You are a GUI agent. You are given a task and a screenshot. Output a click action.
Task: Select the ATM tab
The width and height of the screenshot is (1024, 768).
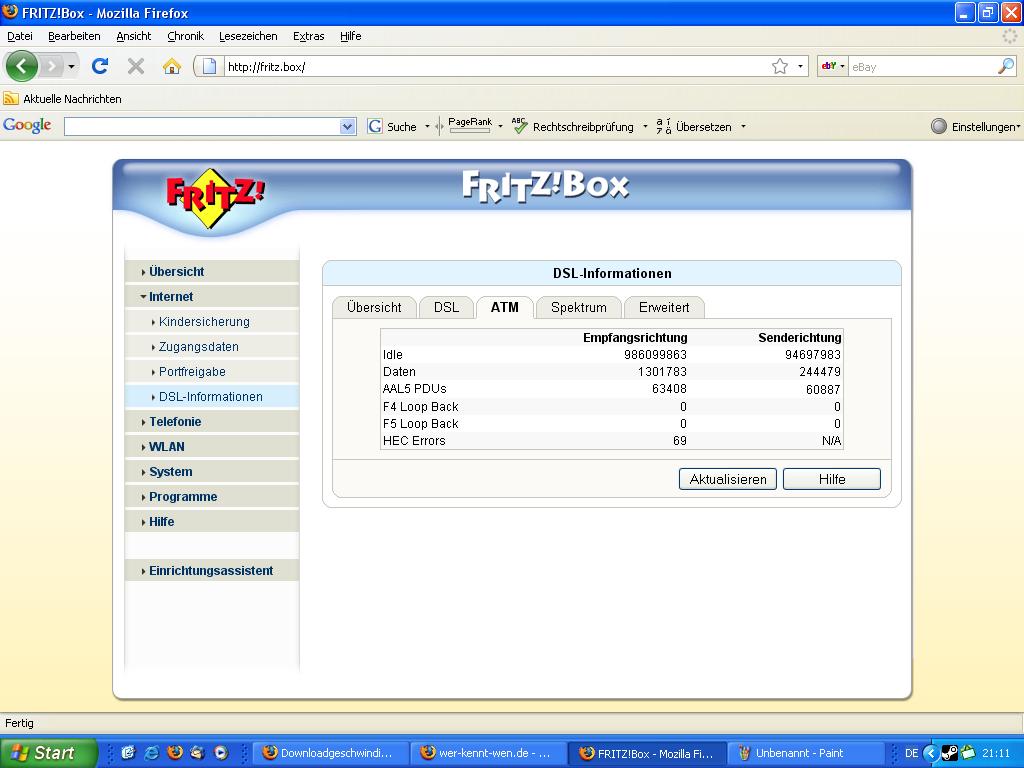(505, 308)
